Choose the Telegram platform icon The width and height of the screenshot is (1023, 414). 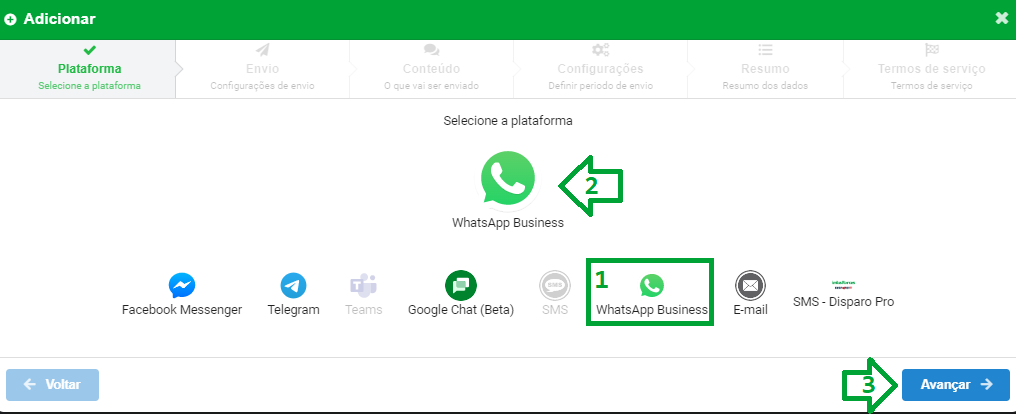pos(294,286)
